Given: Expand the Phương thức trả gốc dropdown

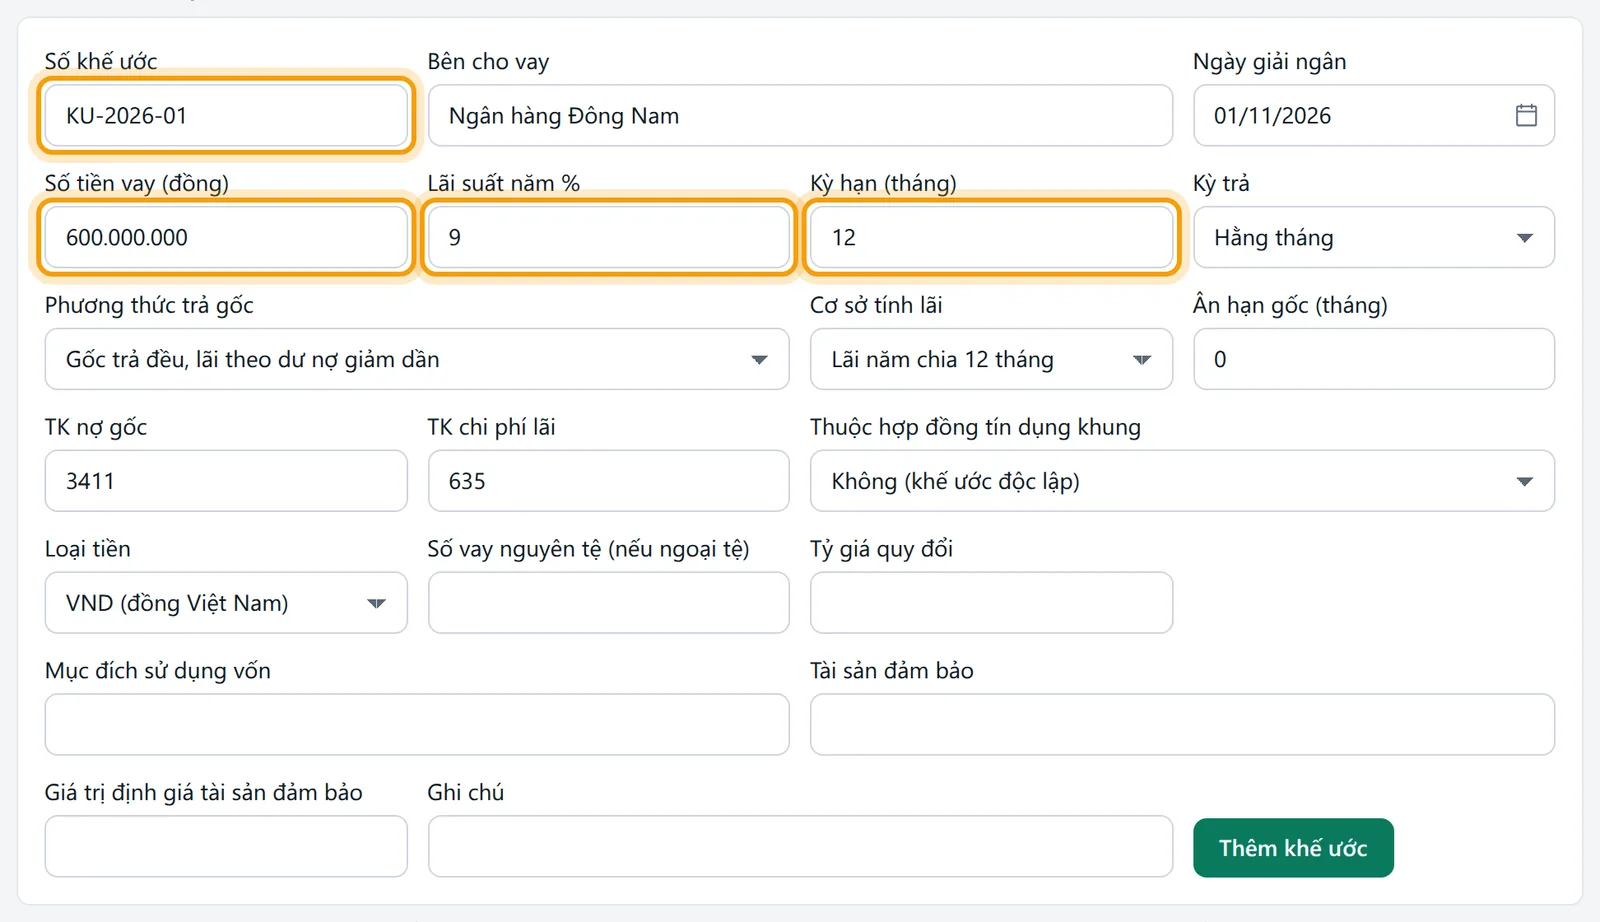Looking at the screenshot, I should (x=417, y=359).
